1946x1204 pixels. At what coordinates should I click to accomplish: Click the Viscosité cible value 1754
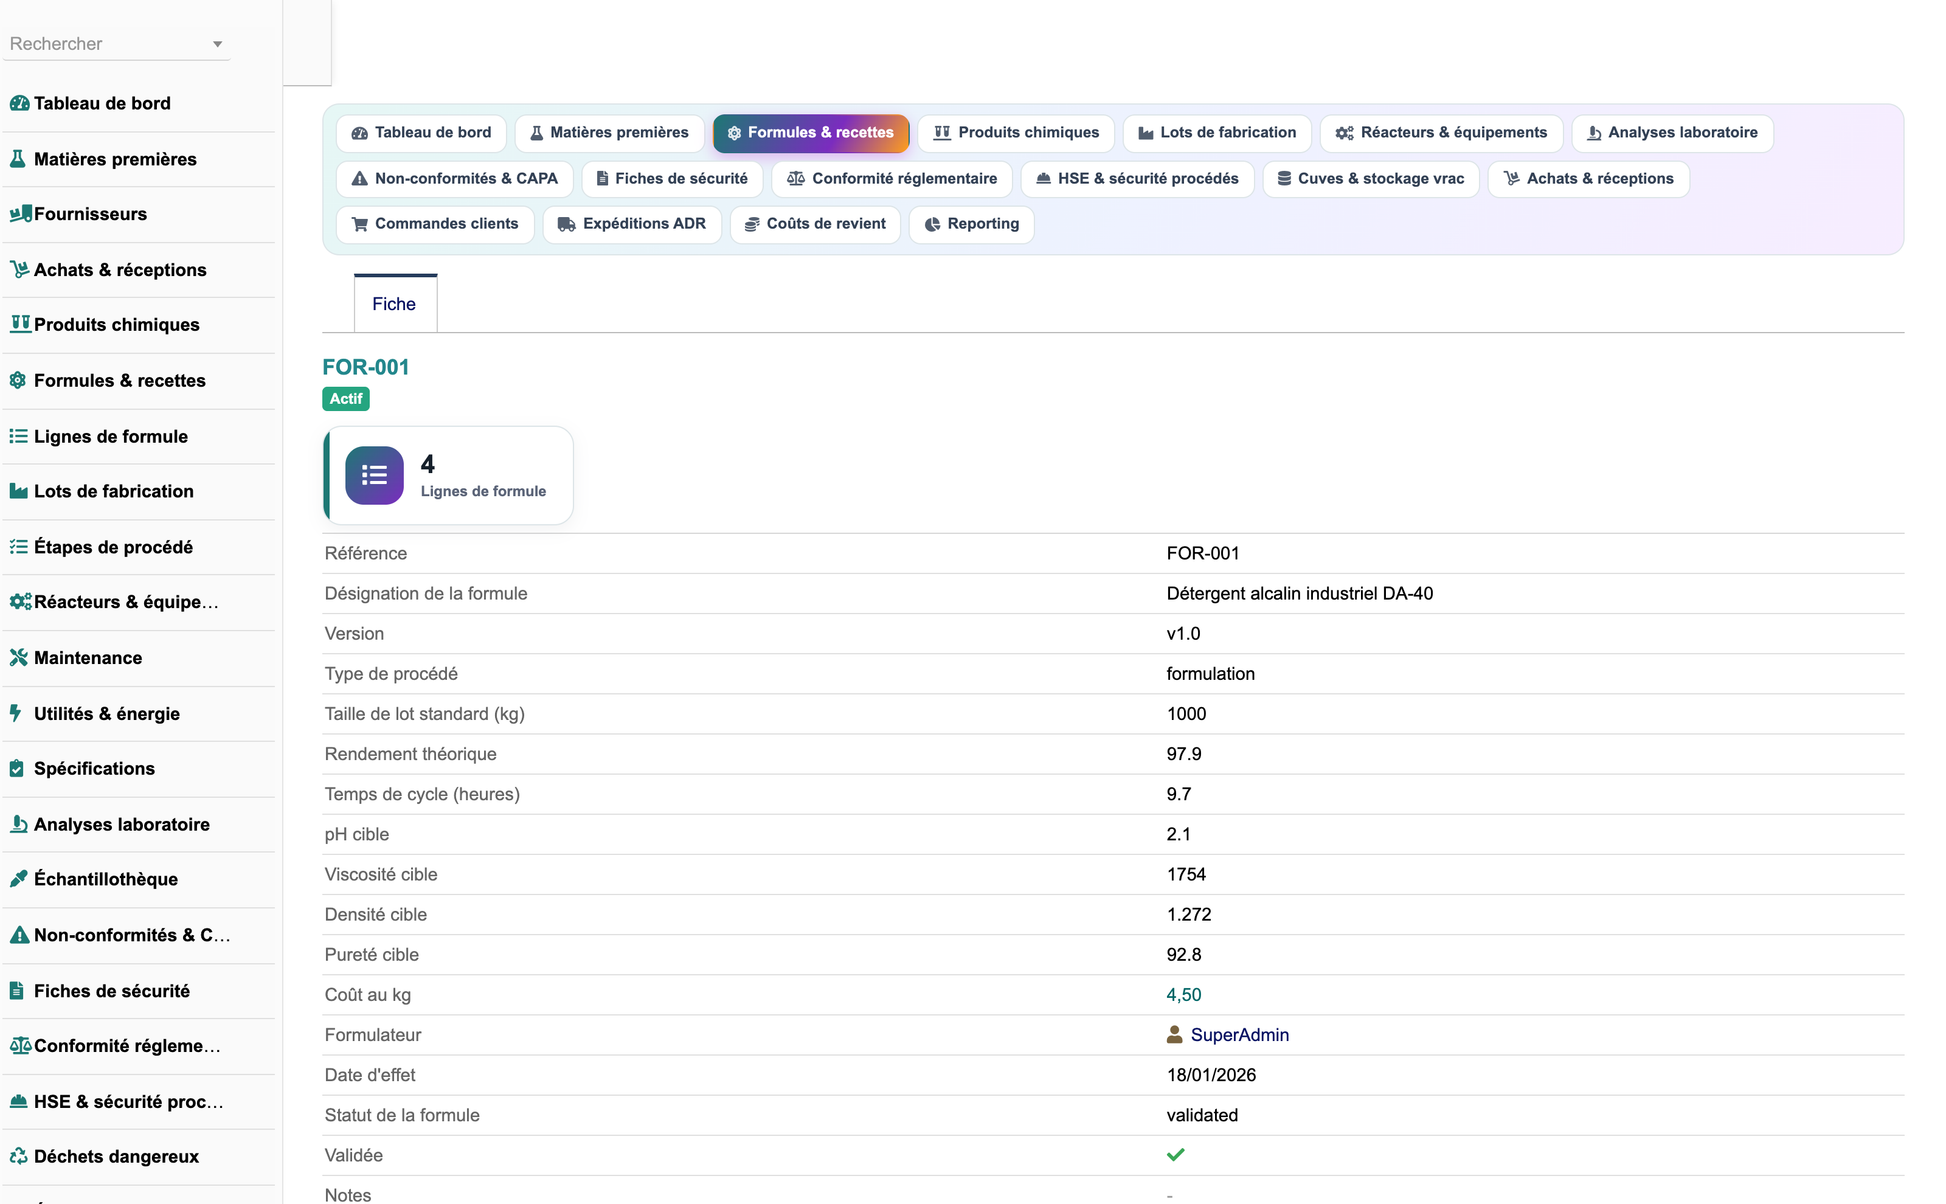(1186, 875)
